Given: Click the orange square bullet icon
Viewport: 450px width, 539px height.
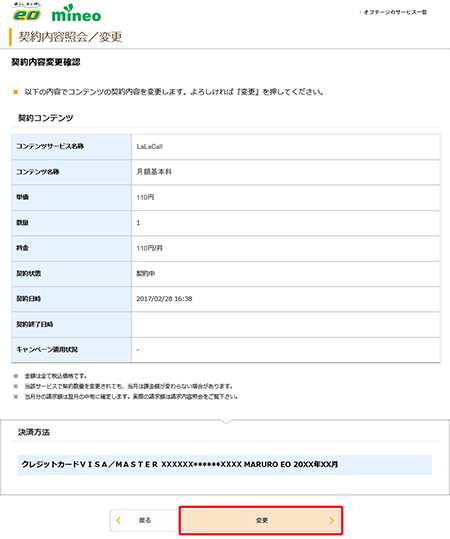Looking at the screenshot, I should pyautogui.click(x=15, y=92).
